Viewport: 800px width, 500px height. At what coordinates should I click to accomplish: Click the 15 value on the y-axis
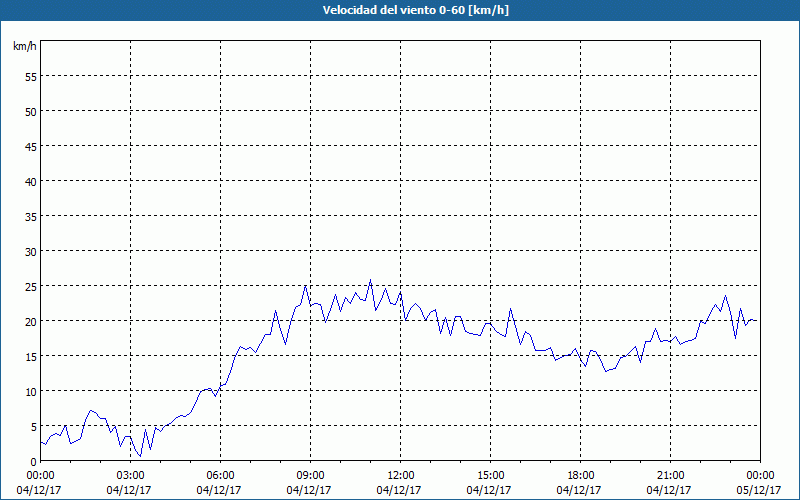(x=31, y=356)
